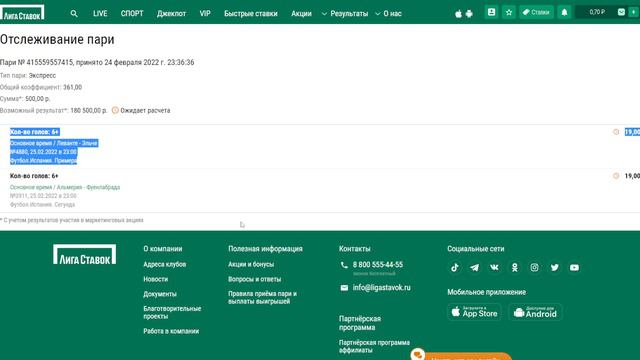Click the footer email envelope icon
The image size is (640, 360).
click(344, 288)
